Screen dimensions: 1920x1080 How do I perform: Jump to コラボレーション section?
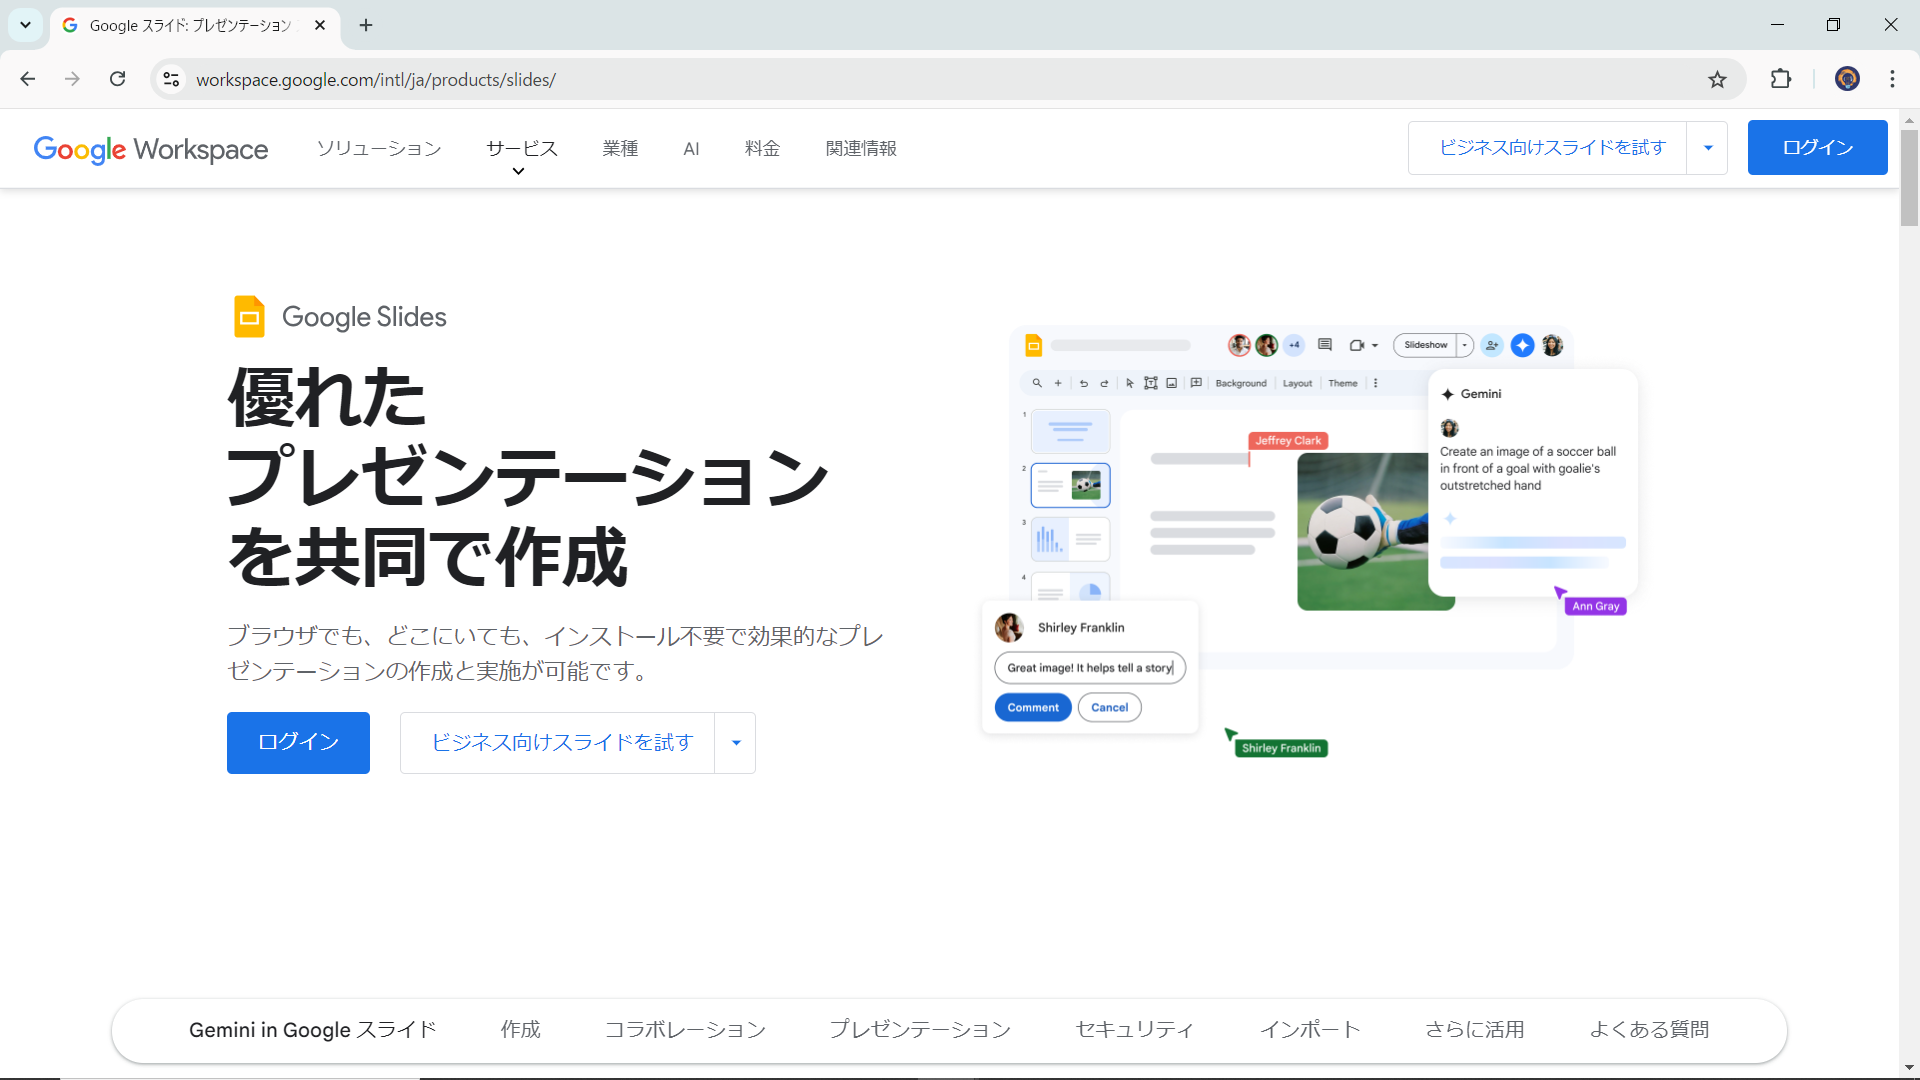click(685, 1030)
